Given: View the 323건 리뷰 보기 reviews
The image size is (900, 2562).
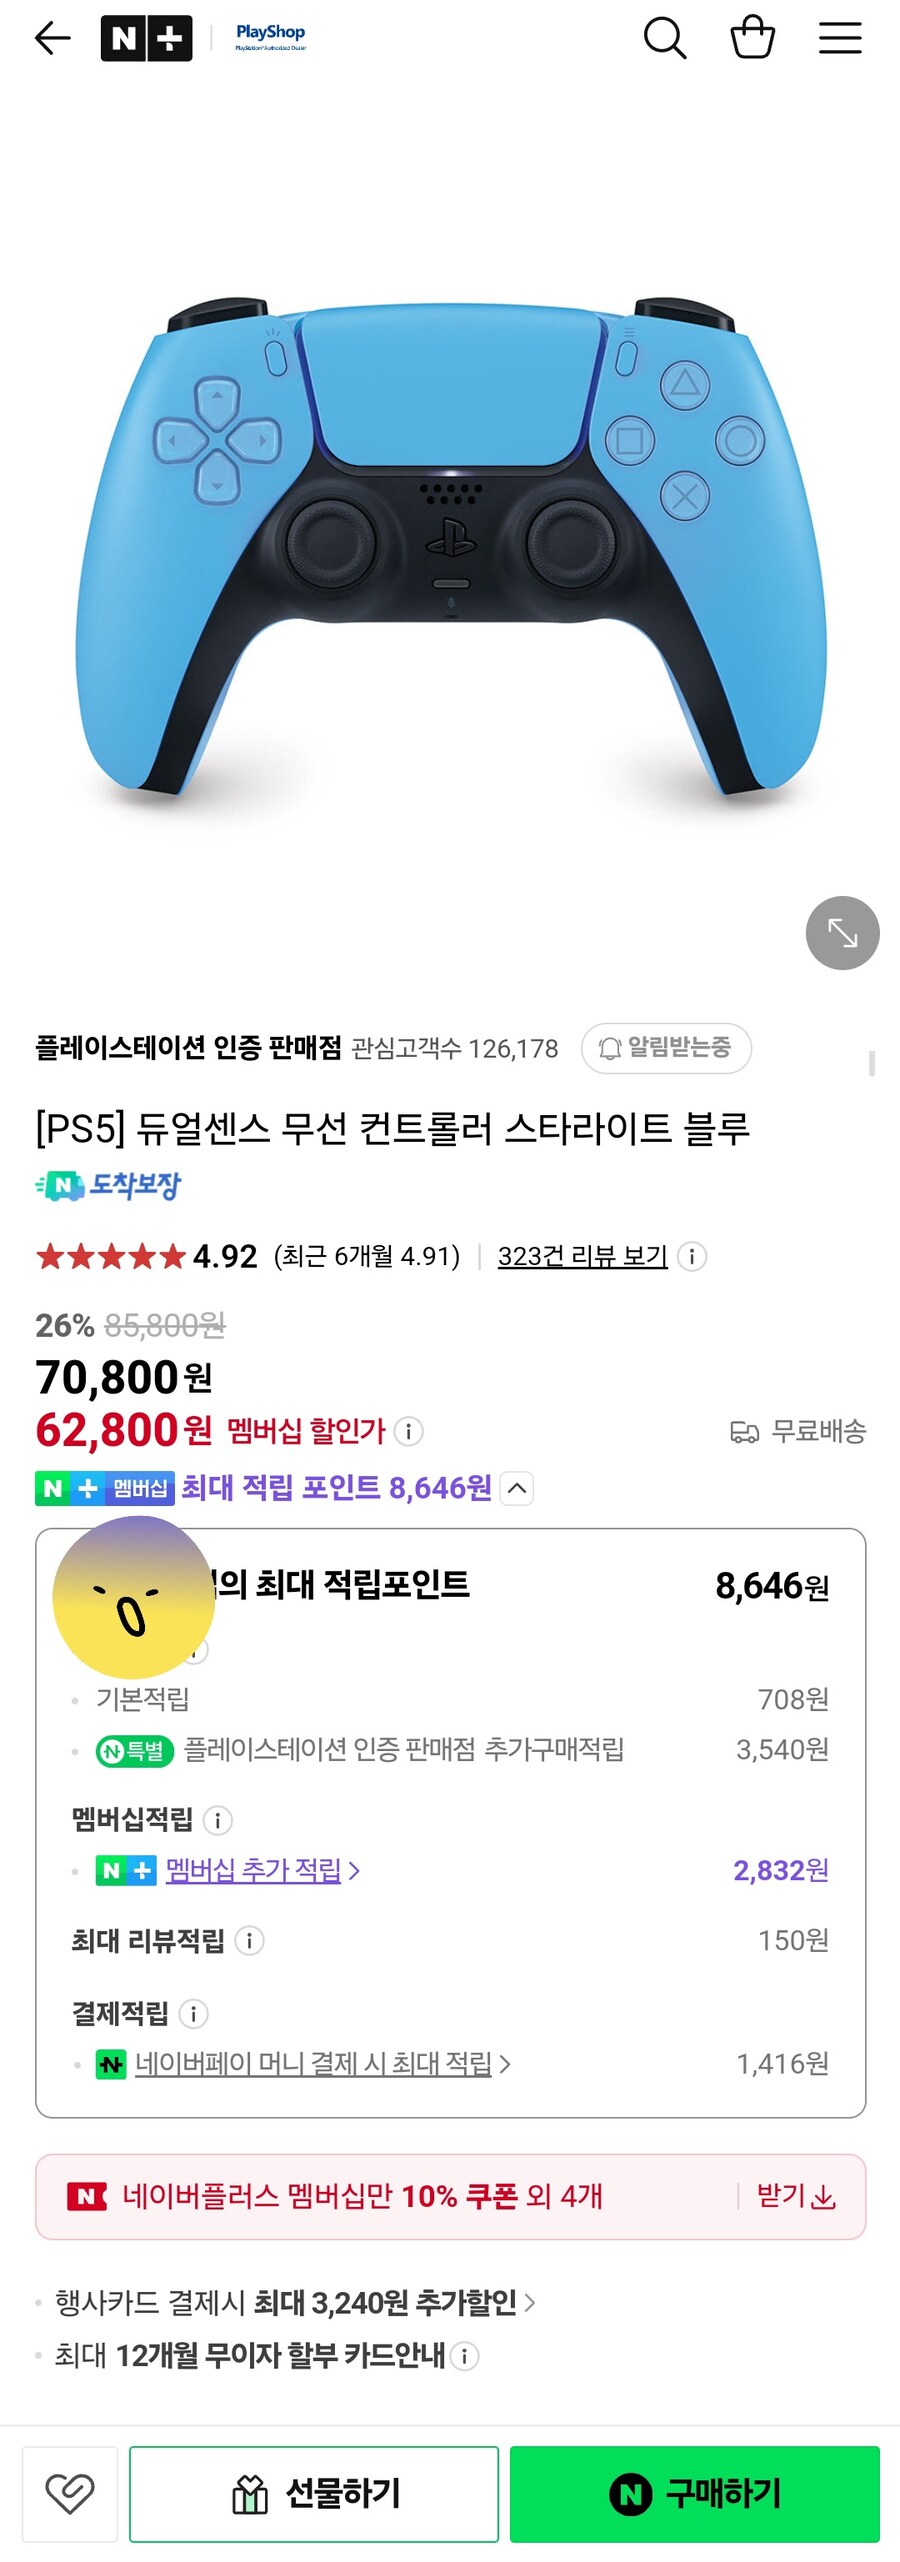Looking at the screenshot, I should [582, 1256].
